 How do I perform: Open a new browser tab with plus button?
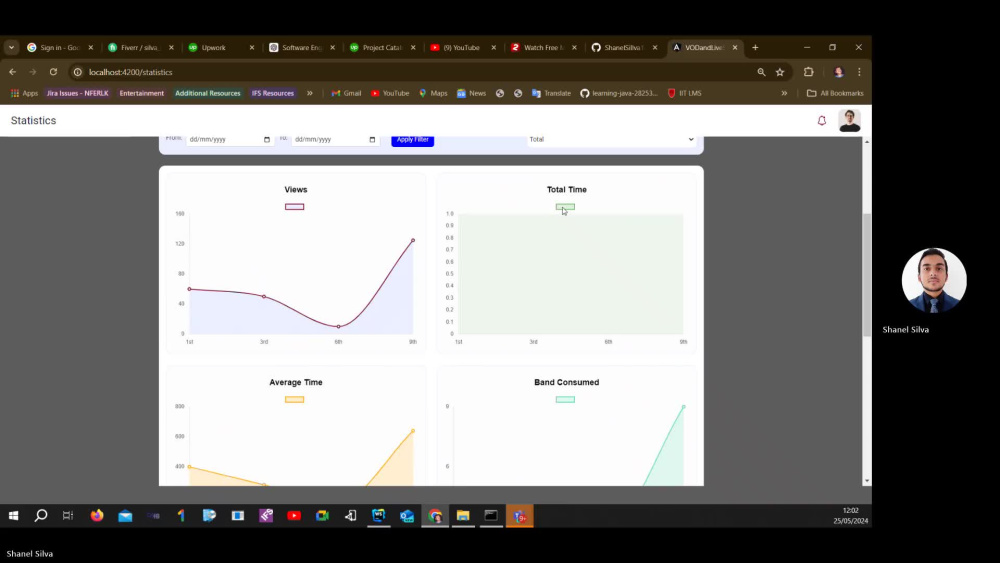pos(755,47)
